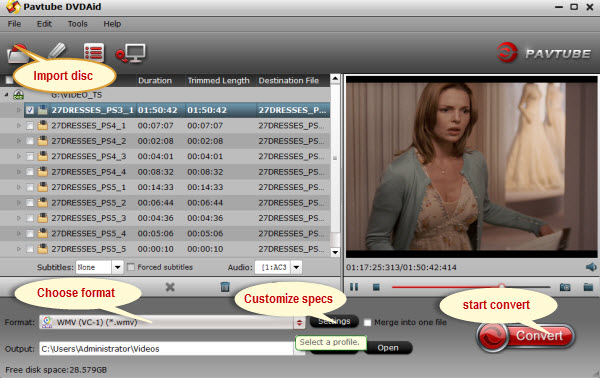Click the red list view toolbar icon
Image resolution: width=600 pixels, height=378 pixels.
(94, 52)
